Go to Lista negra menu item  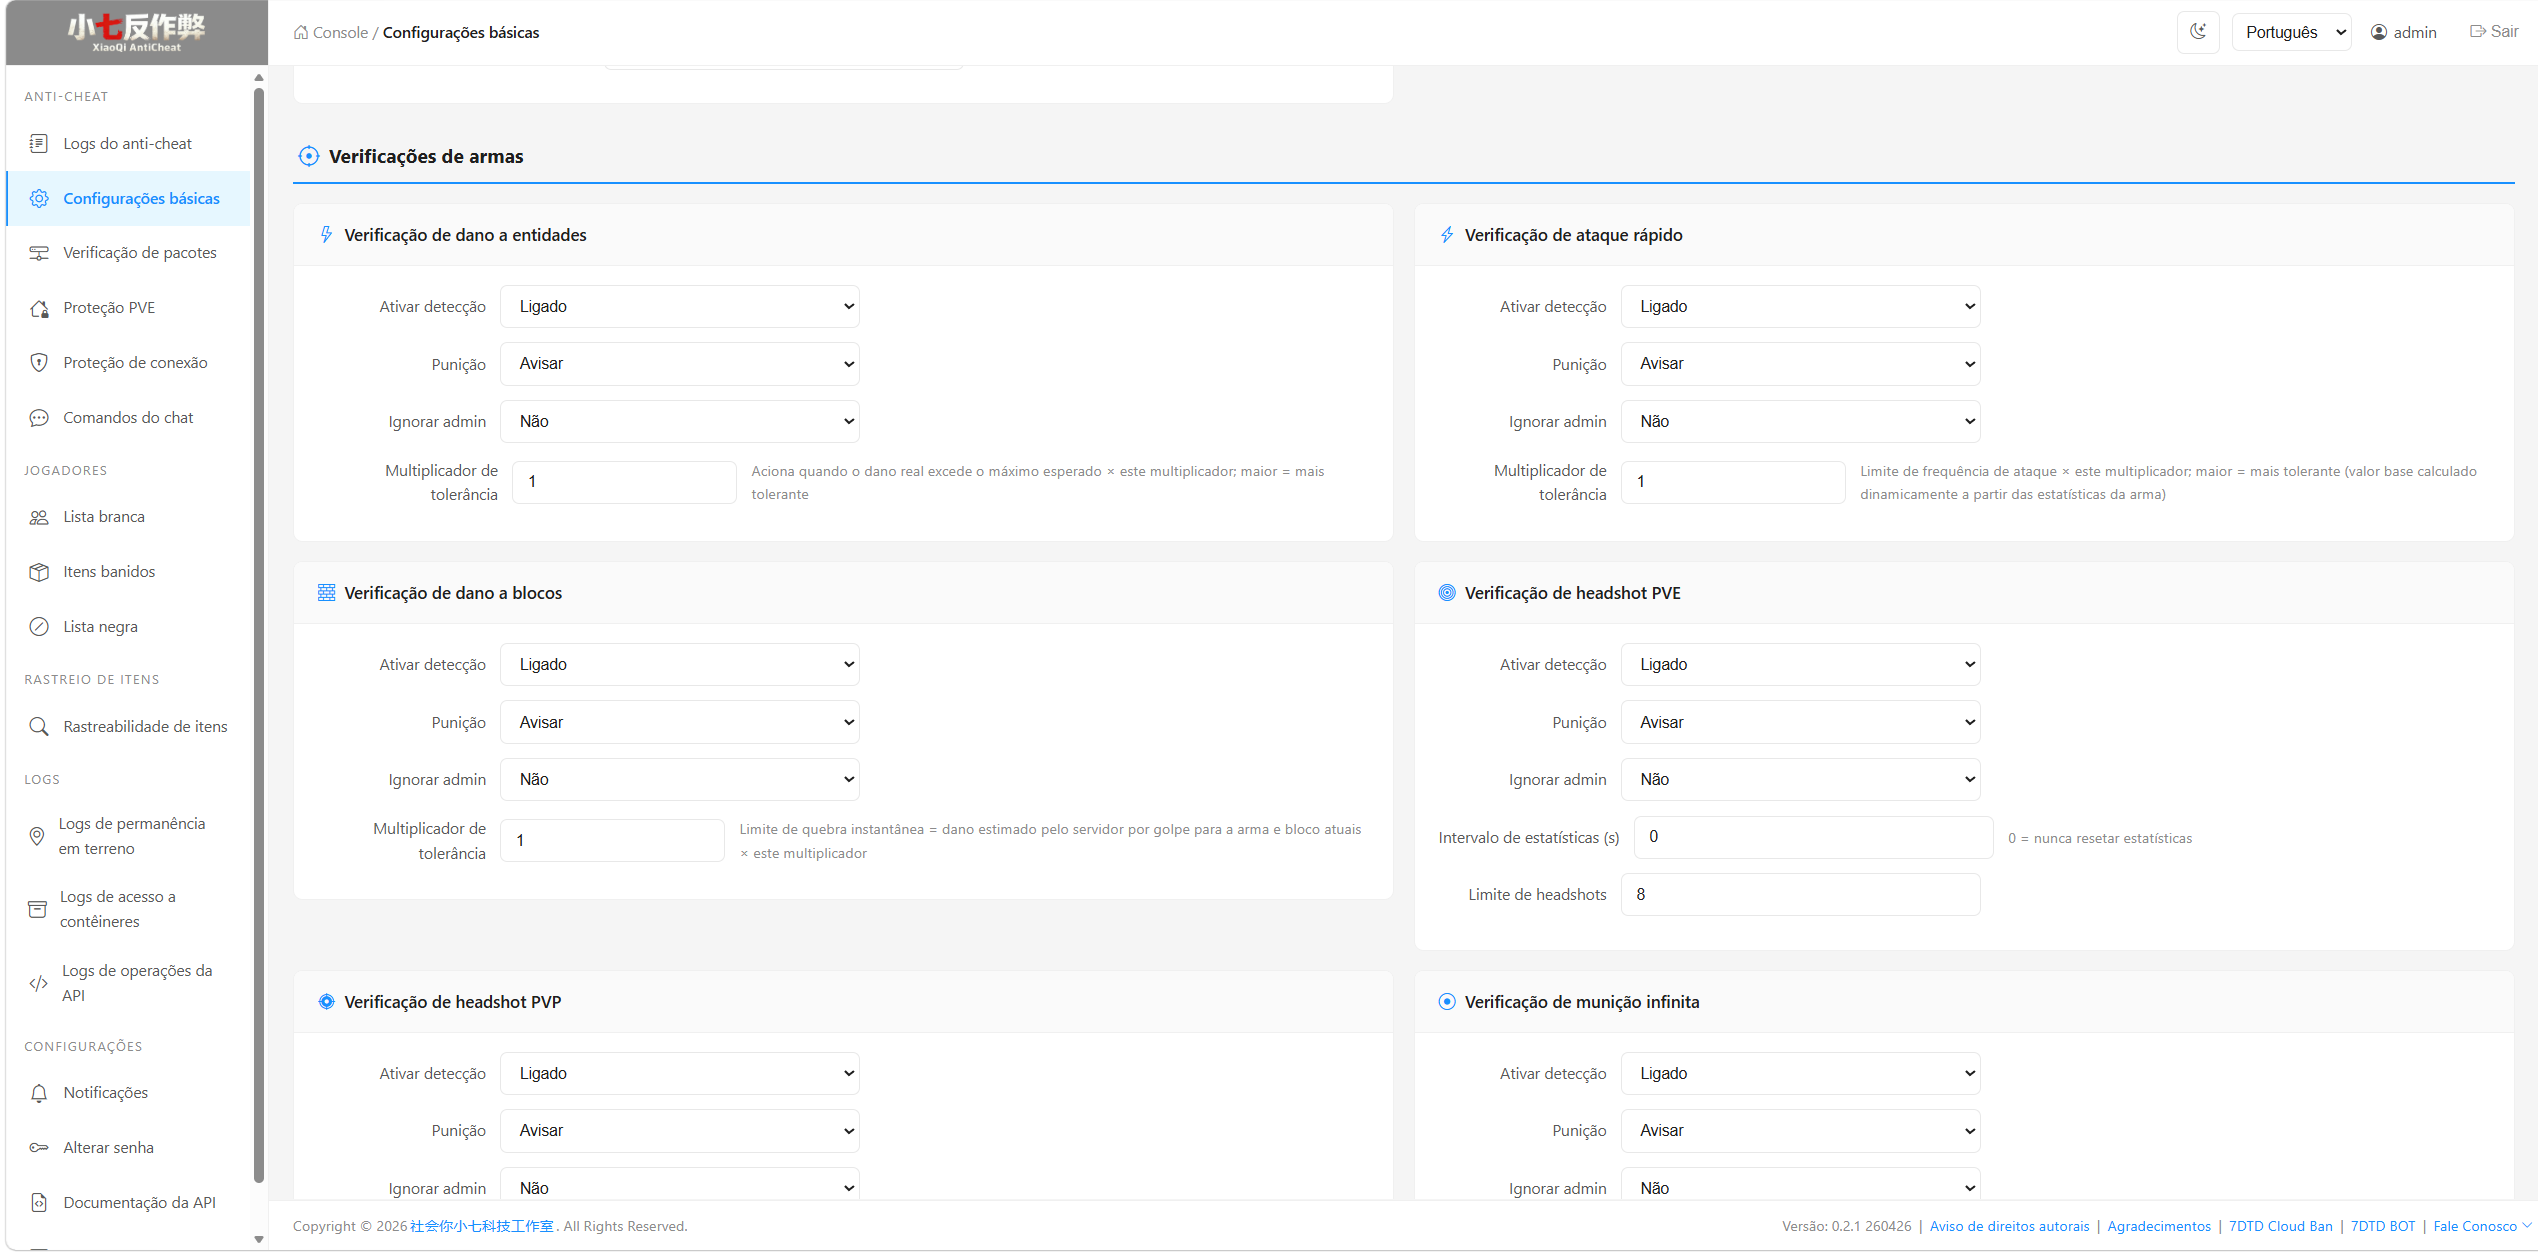[100, 627]
